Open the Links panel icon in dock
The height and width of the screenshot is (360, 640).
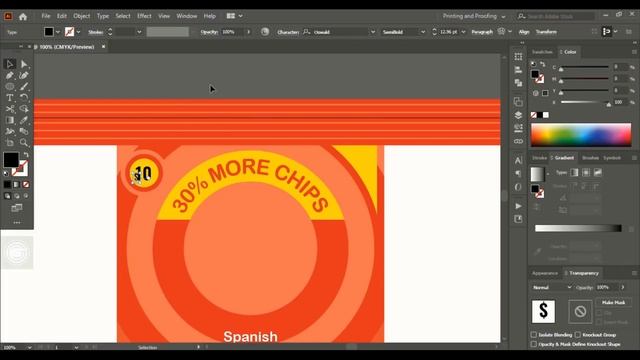[518, 141]
